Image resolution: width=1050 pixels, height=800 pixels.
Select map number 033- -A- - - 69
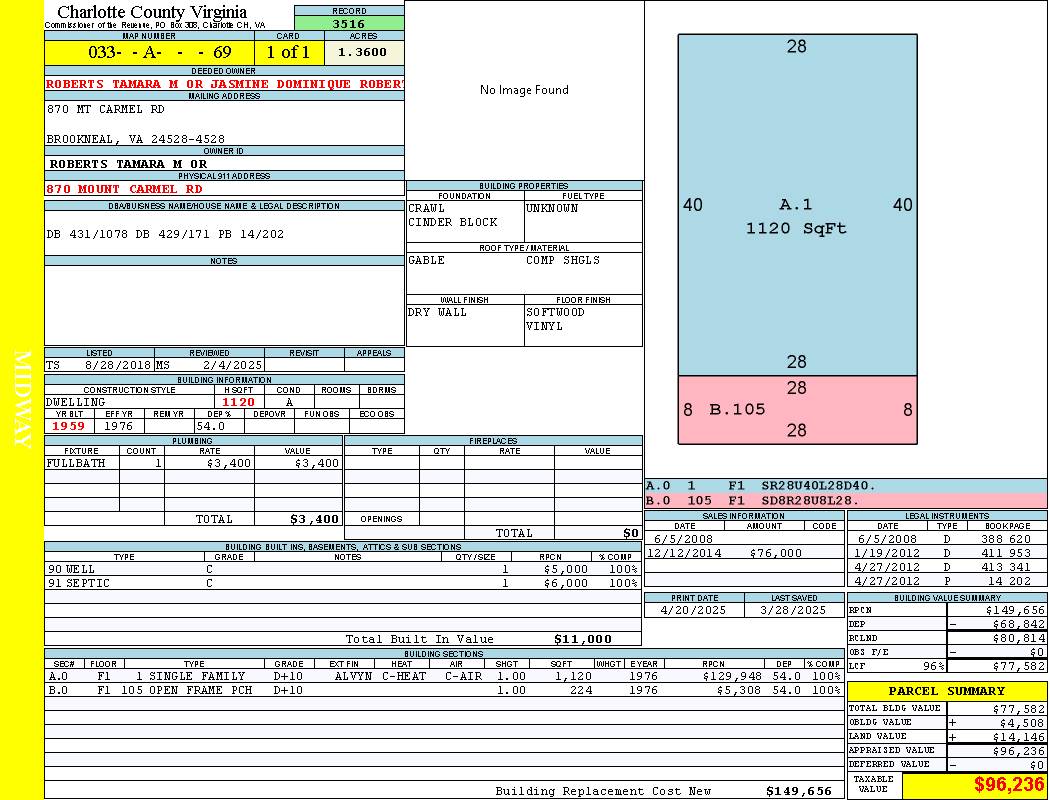[x=159, y=52]
